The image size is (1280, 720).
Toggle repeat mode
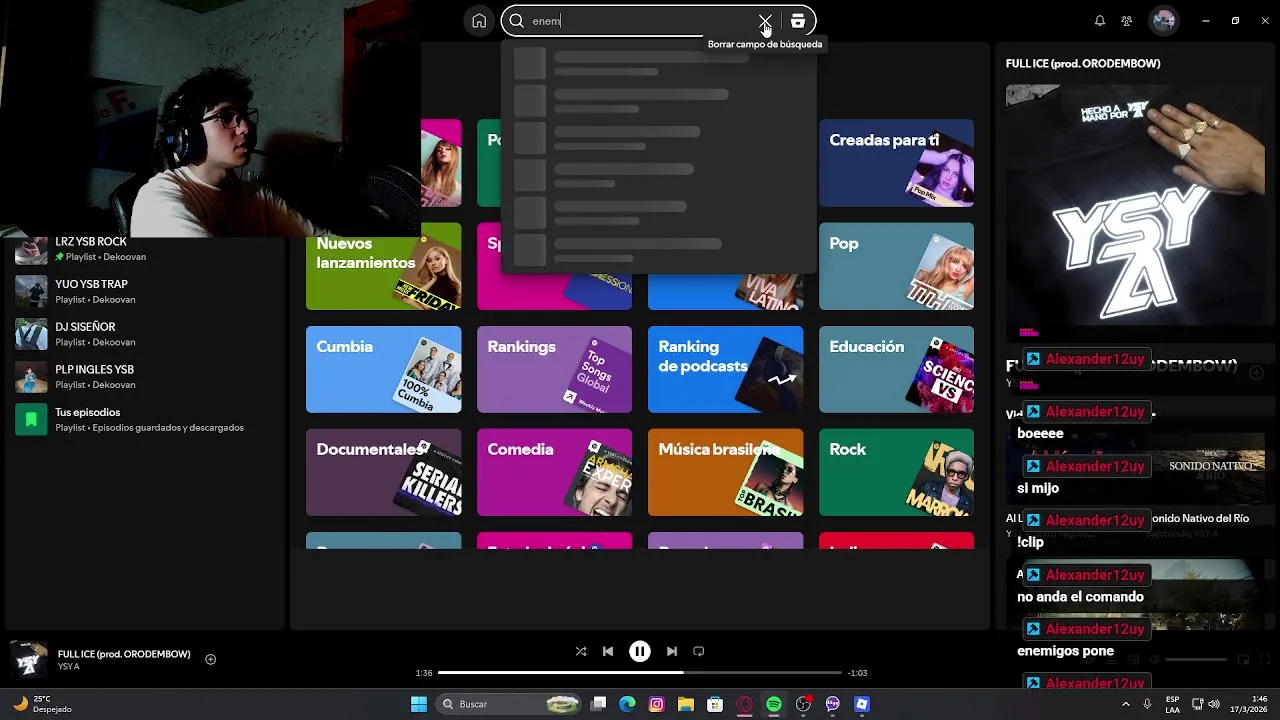699,651
